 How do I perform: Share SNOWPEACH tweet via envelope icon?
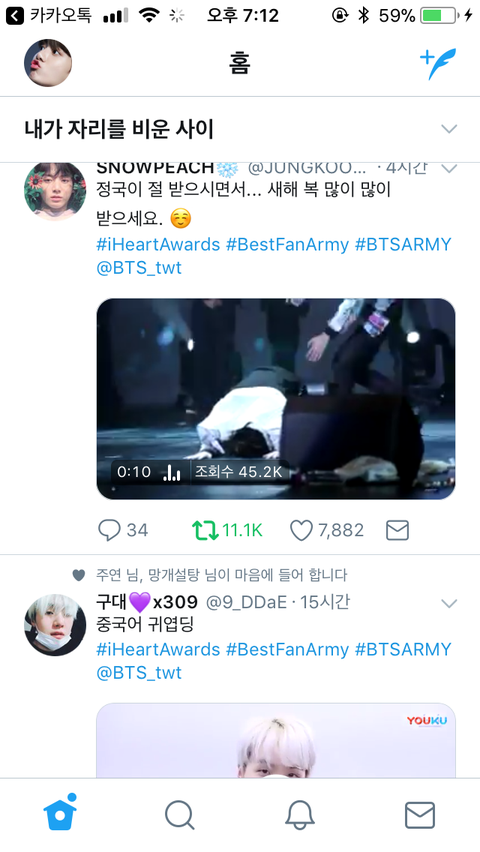point(397,530)
